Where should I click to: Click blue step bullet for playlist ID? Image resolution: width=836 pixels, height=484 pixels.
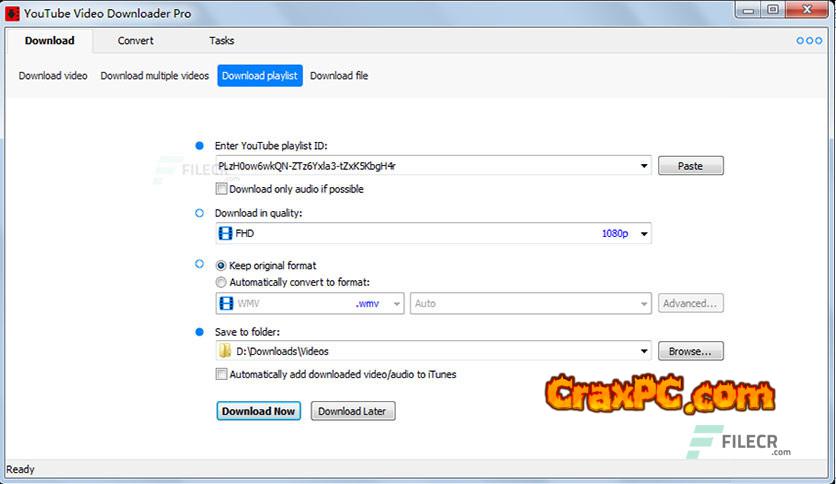(x=199, y=146)
